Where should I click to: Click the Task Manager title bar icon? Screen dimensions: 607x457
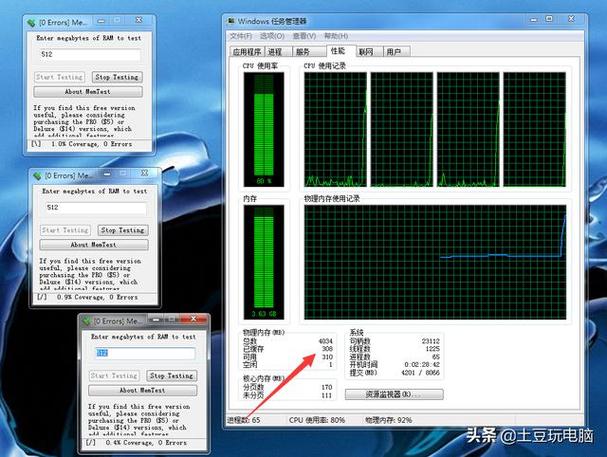231,21
